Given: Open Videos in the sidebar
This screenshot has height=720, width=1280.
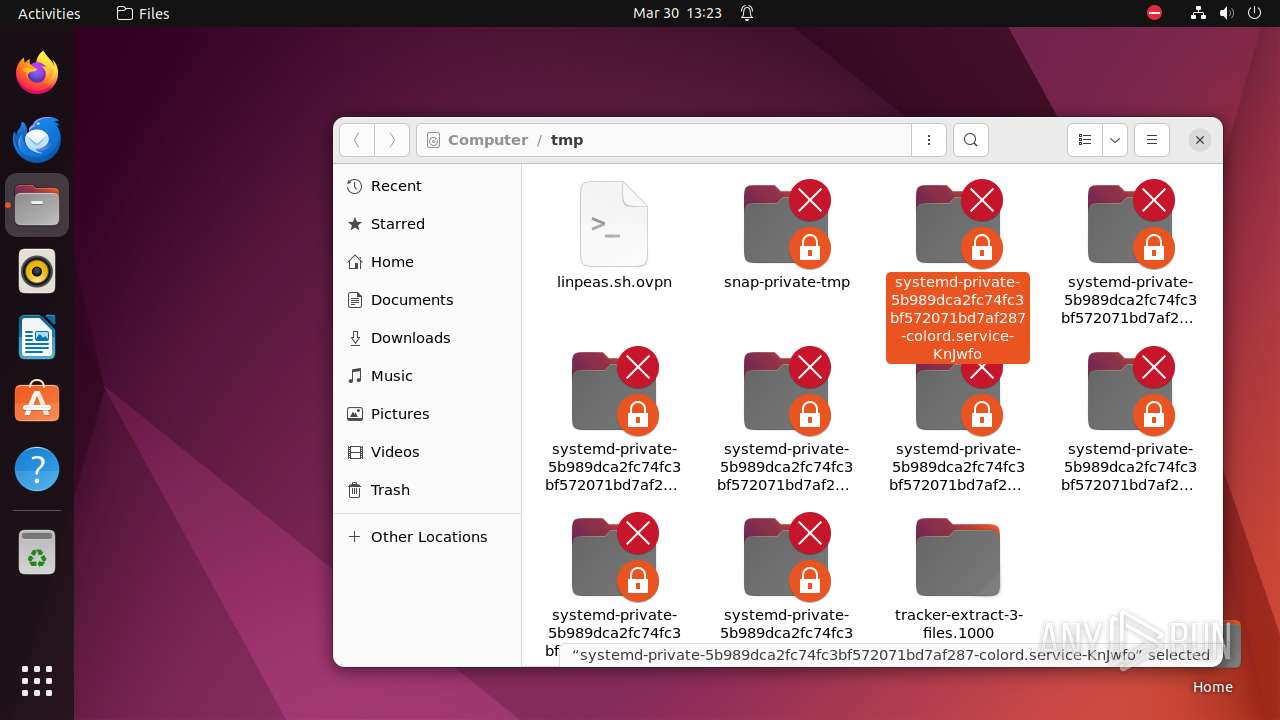Looking at the screenshot, I should pyautogui.click(x=427, y=452).
